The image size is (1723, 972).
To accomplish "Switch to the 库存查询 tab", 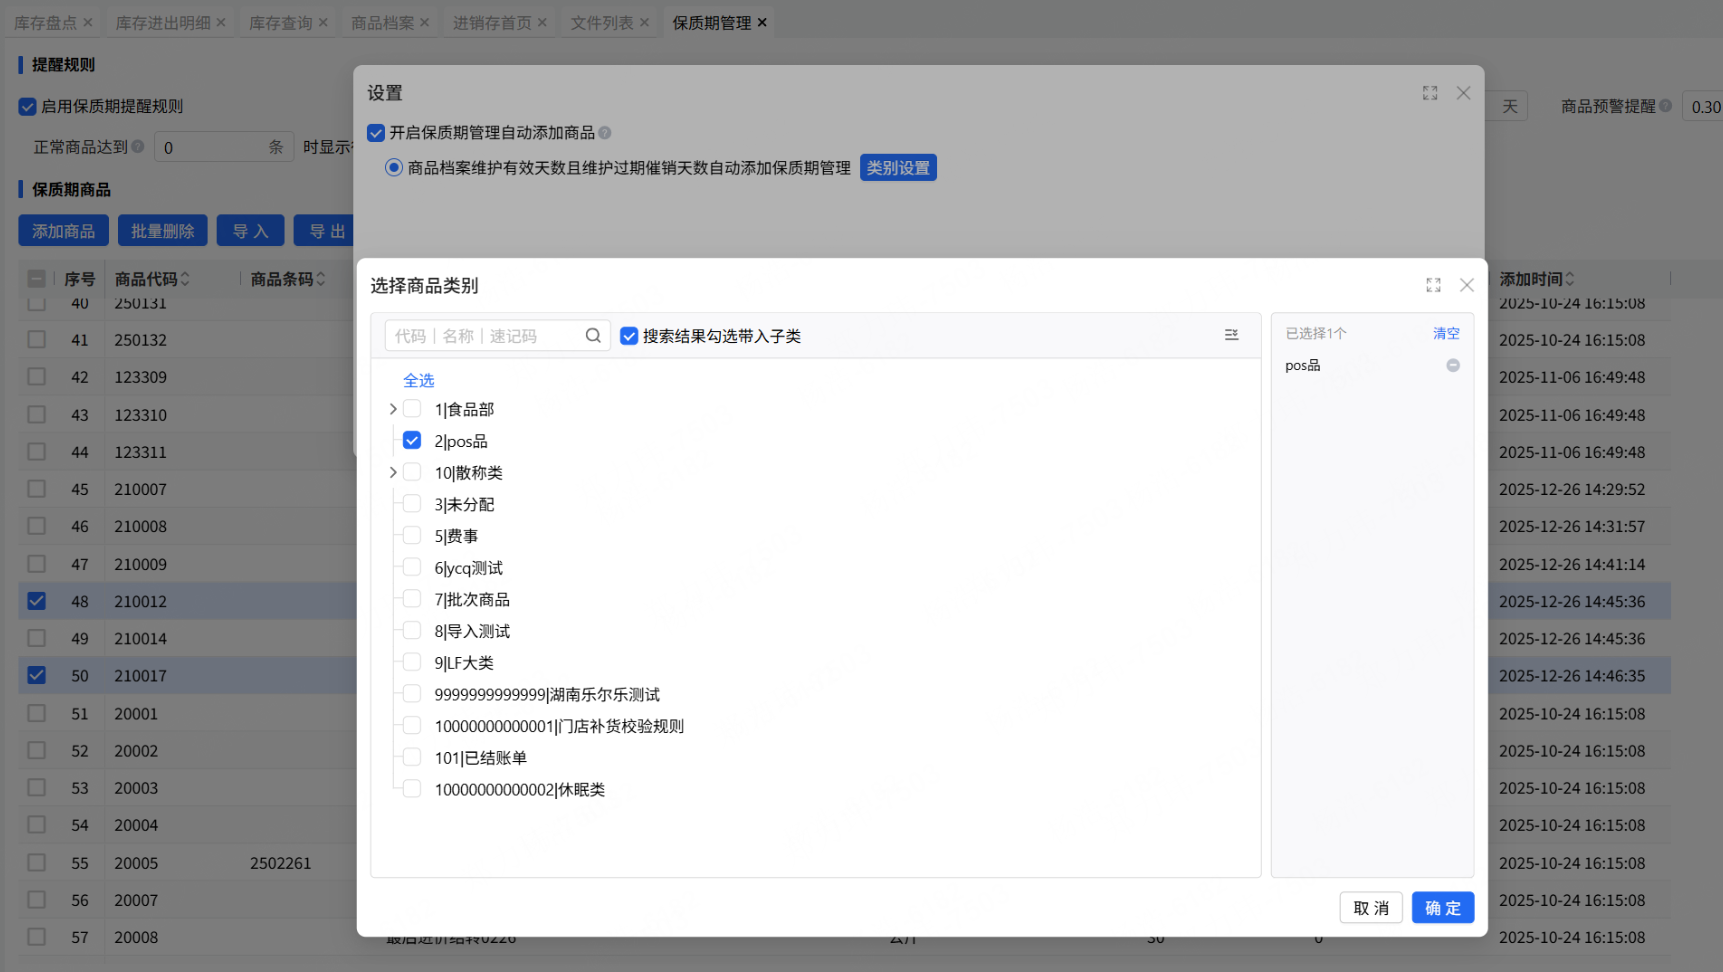I will click(x=281, y=22).
